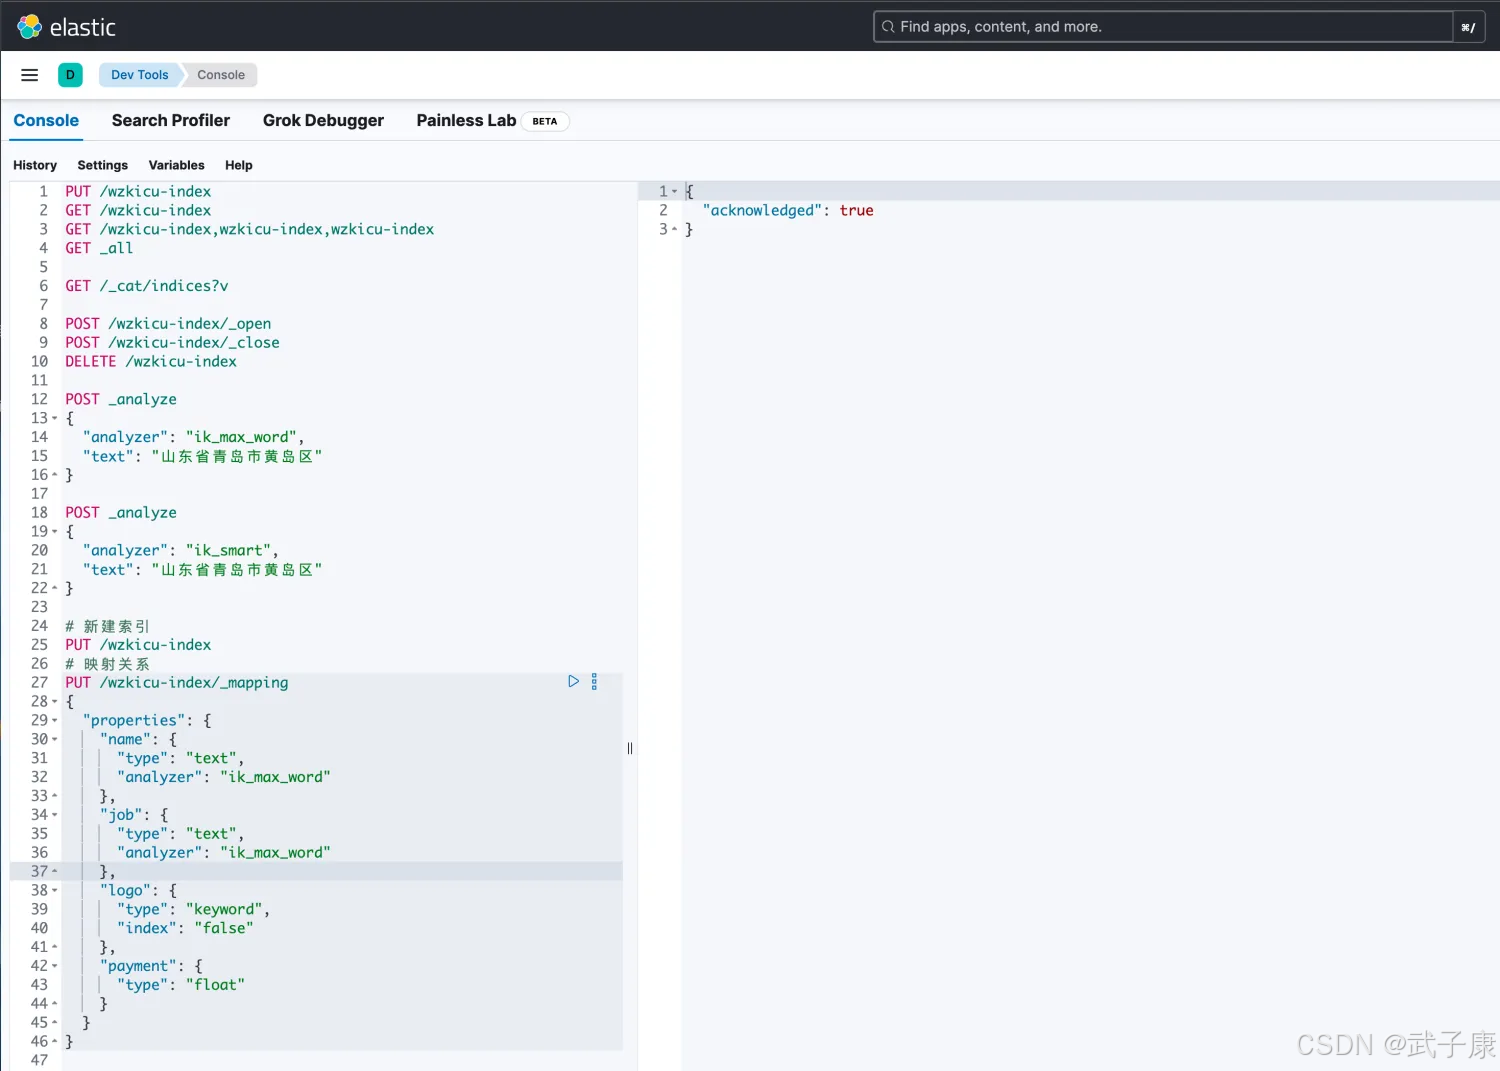1500x1071 pixels.
Task: Collapse the "logo" block at line 38
Action: pos(55,891)
